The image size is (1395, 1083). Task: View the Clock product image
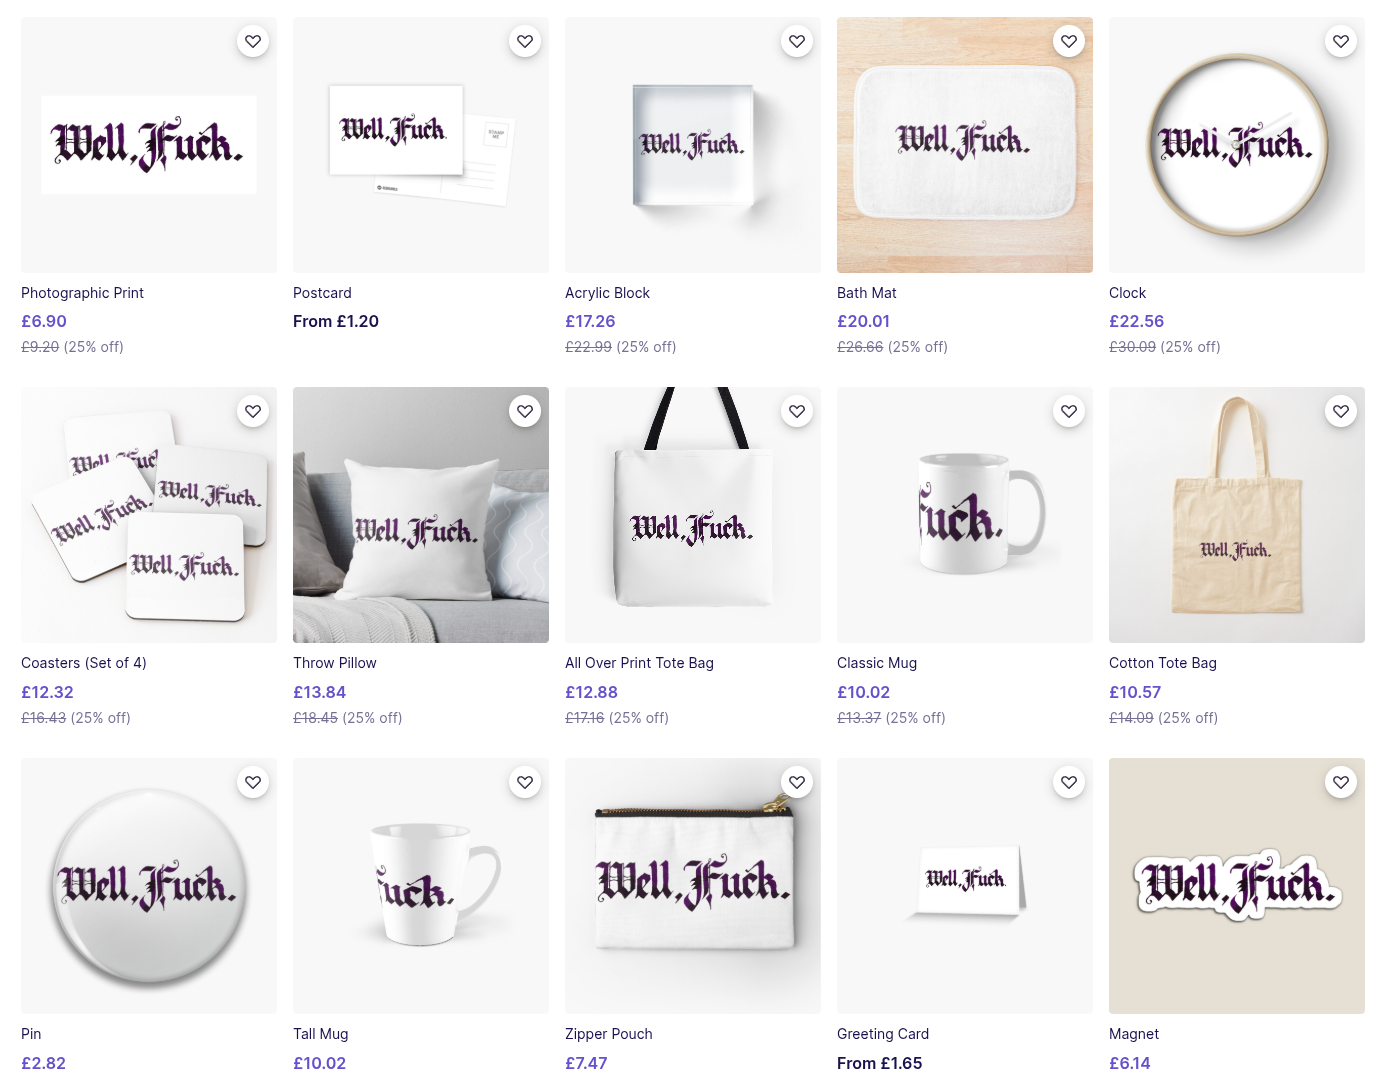1237,145
